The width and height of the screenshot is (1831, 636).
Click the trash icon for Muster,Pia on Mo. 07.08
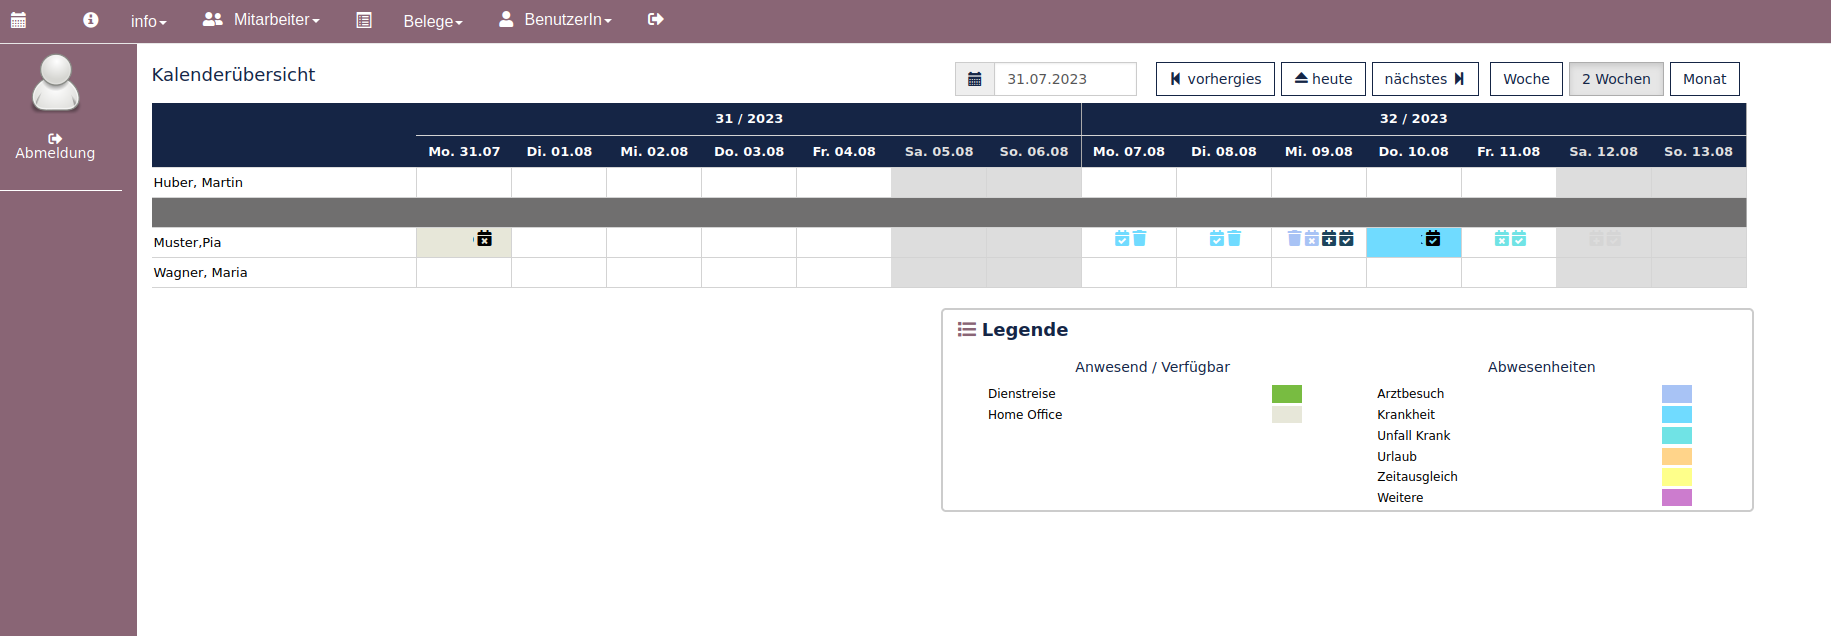click(x=1139, y=238)
